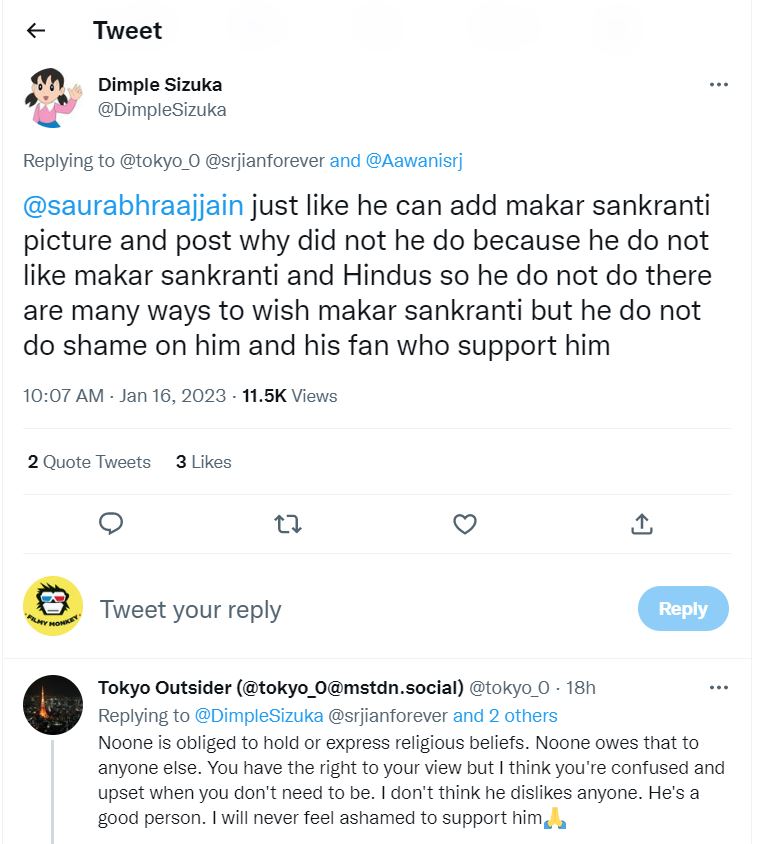
Task: View the 2 Quote Tweets
Action: 88,462
